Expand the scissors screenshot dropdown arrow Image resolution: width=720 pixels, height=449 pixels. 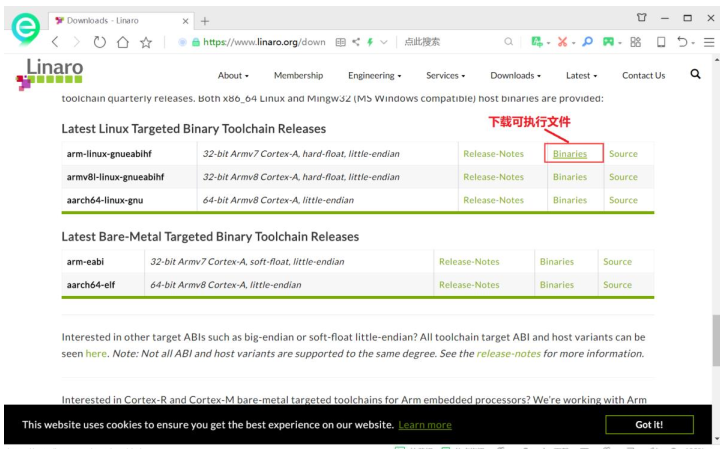click(x=574, y=43)
